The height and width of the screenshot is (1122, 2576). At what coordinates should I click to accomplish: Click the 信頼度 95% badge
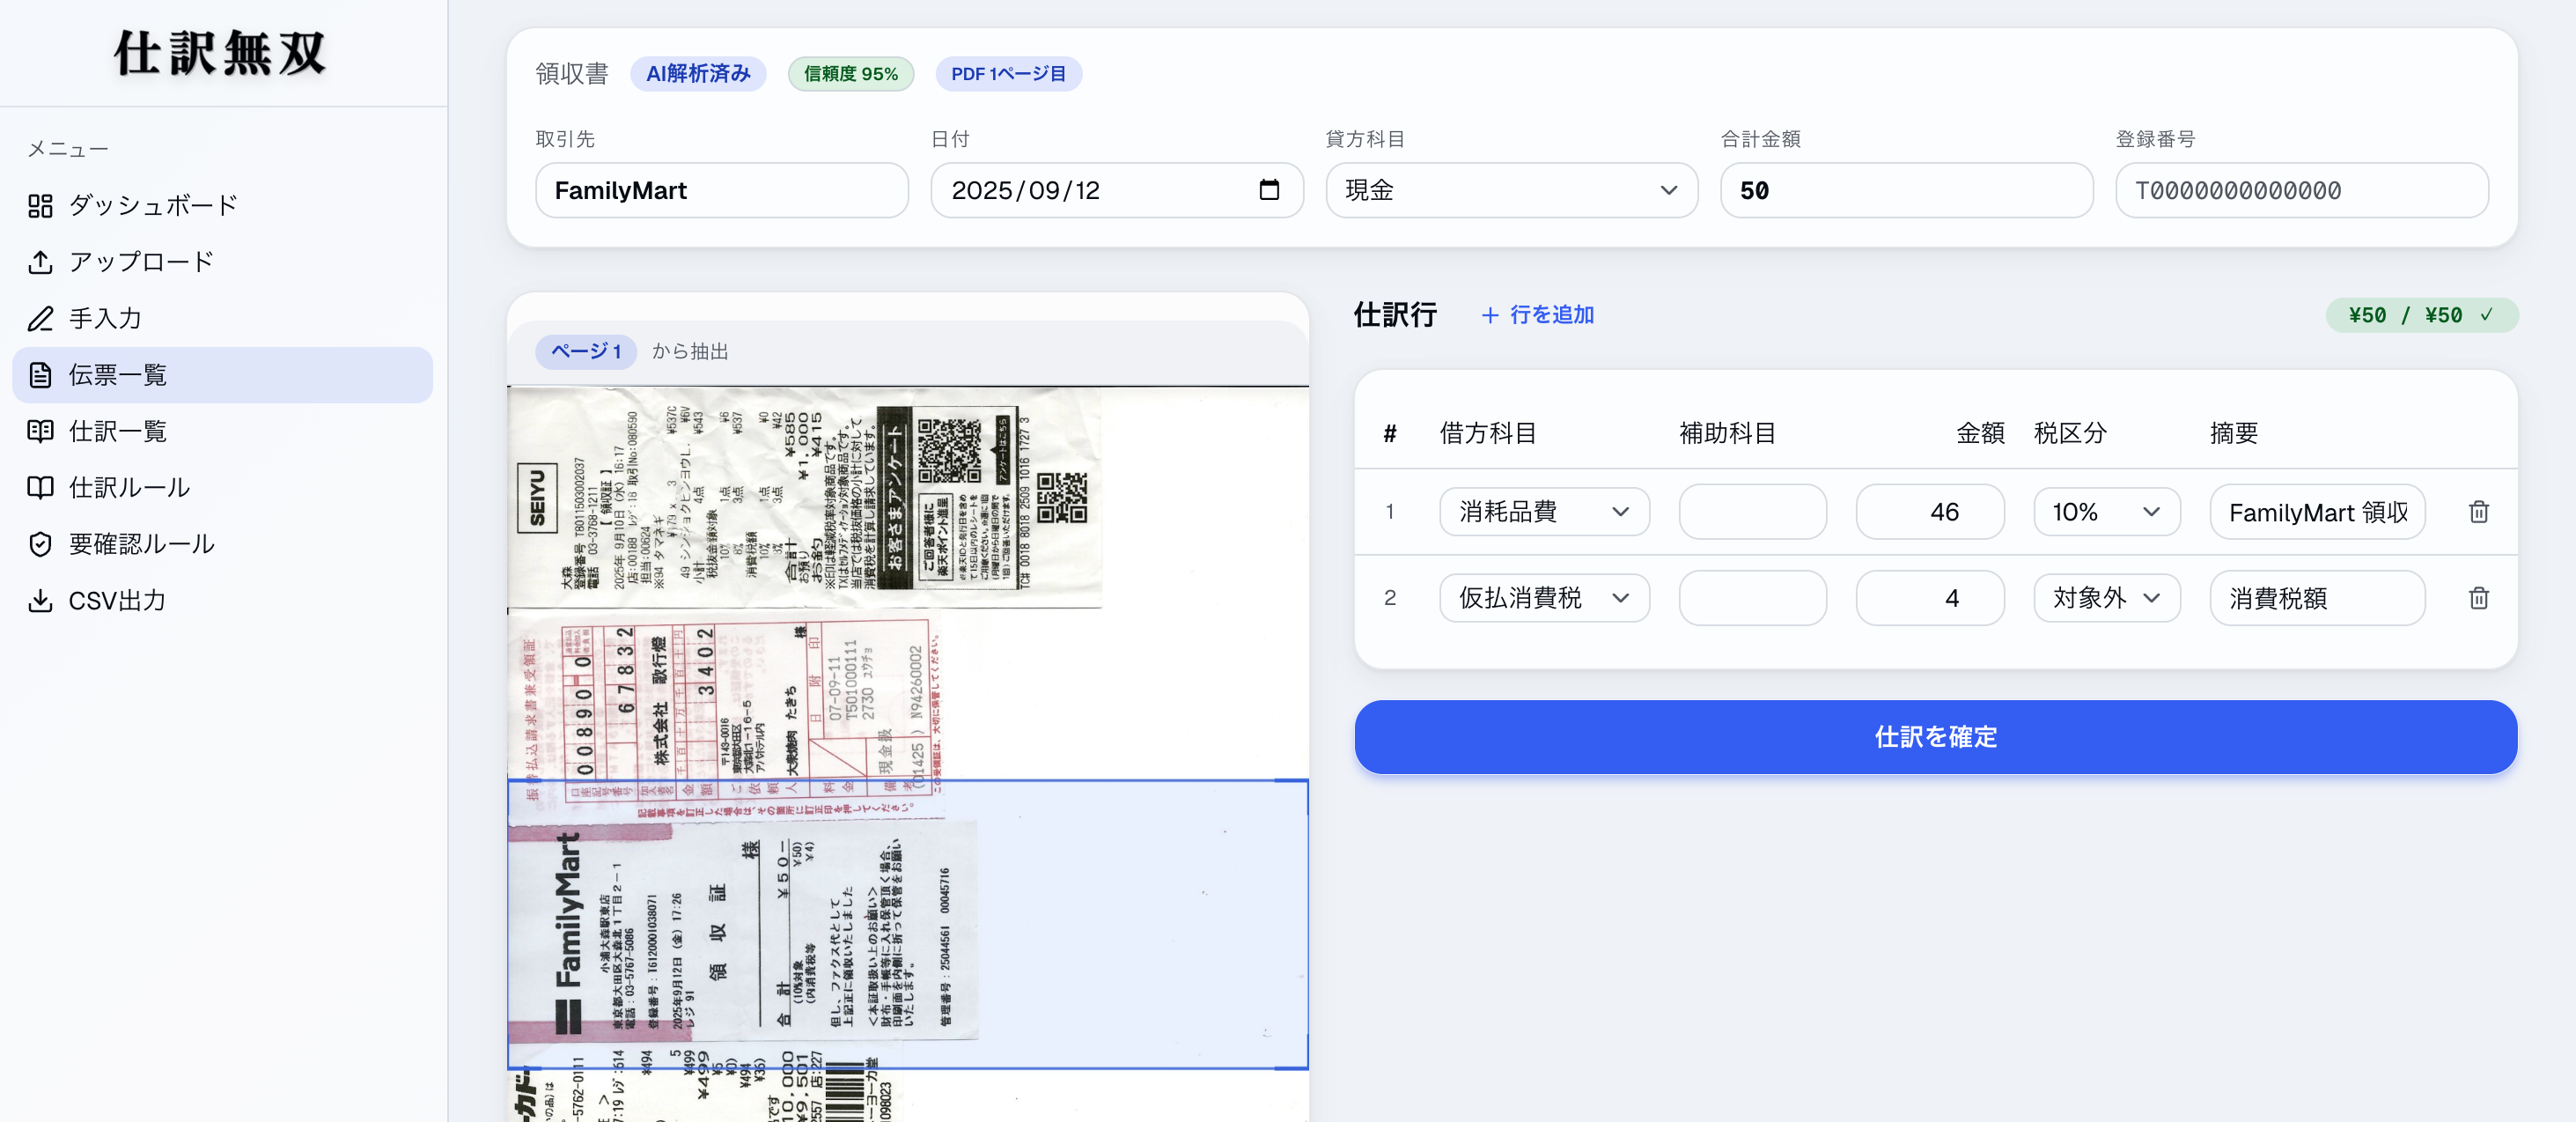(x=851, y=74)
